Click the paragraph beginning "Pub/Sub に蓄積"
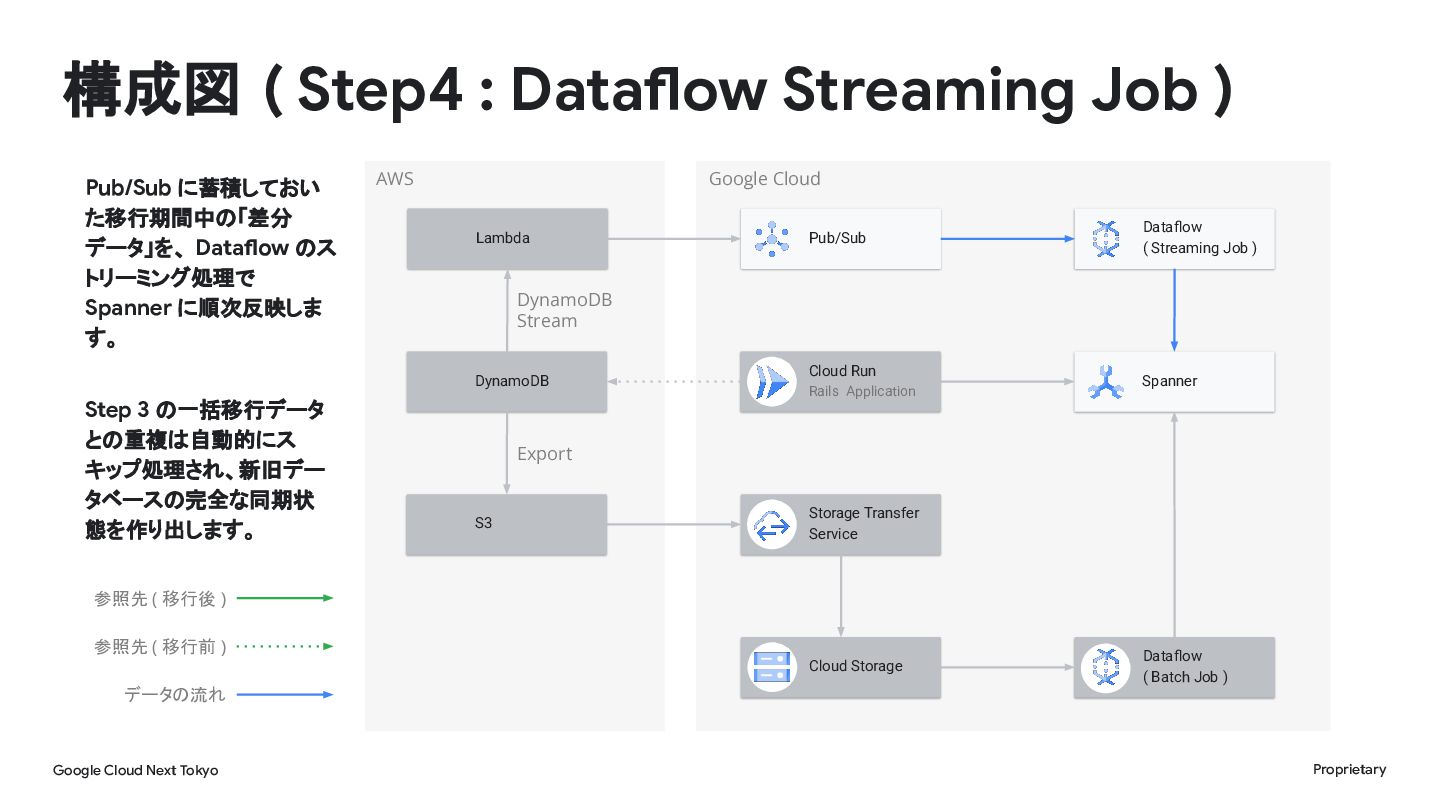Viewport: 1440px width, 810px height. 210,263
